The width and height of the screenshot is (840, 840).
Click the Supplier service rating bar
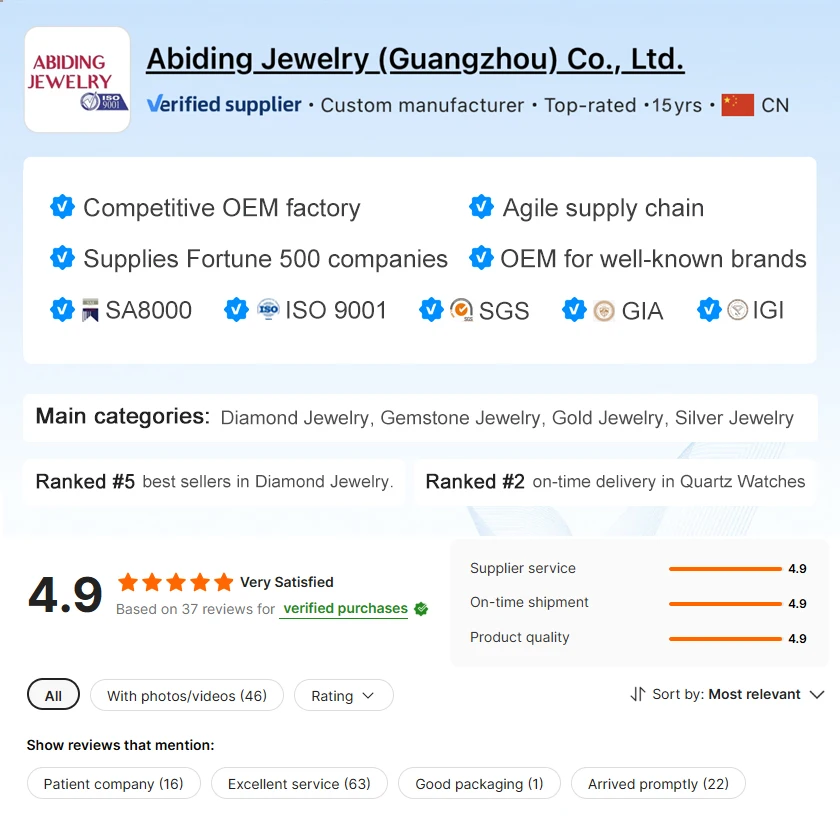coord(725,569)
